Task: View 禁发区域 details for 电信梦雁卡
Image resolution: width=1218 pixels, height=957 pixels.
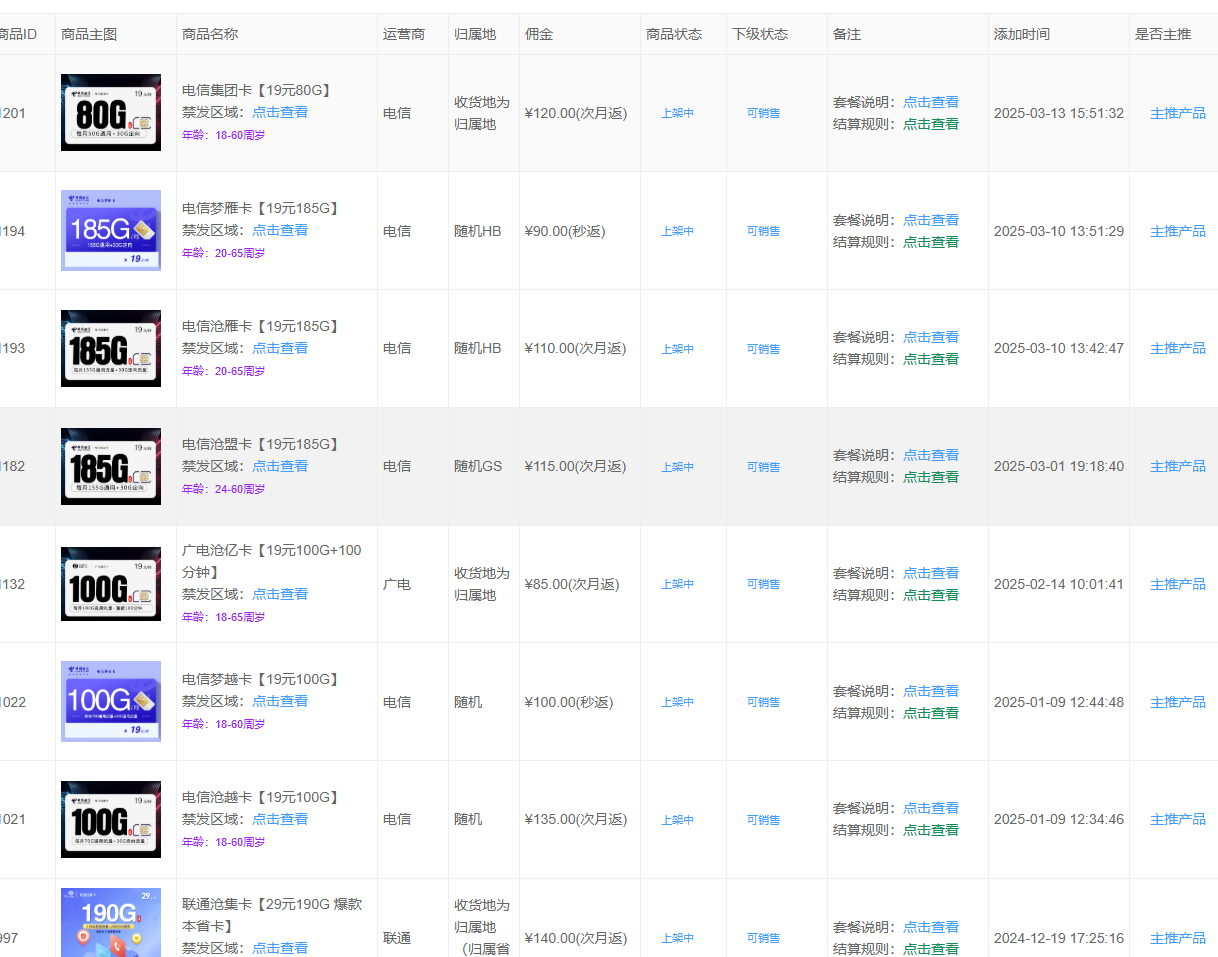Action: 280,230
